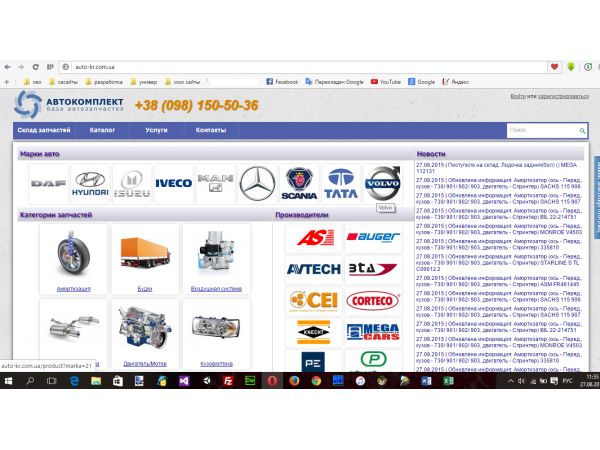Open the Mercedes-Benz star logo

[x=257, y=183]
